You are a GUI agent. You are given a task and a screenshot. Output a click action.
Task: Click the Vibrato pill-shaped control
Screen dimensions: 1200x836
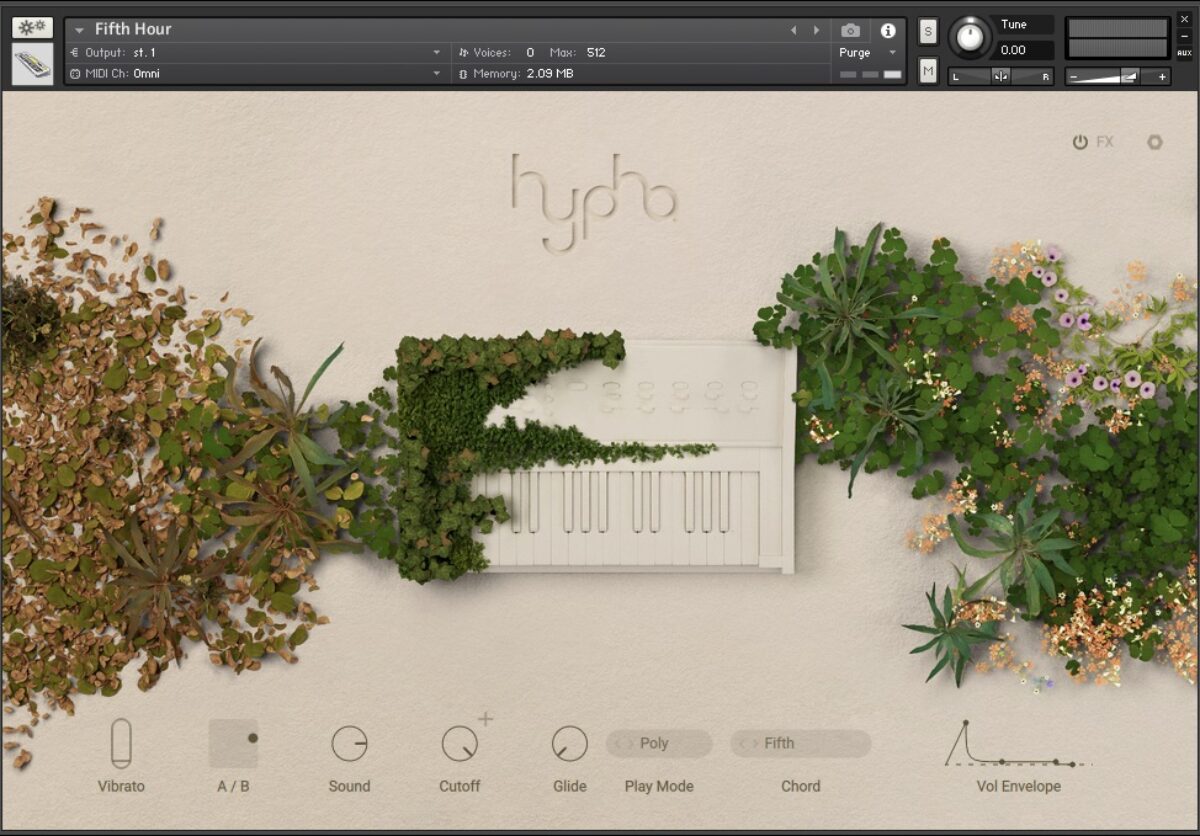coord(121,744)
